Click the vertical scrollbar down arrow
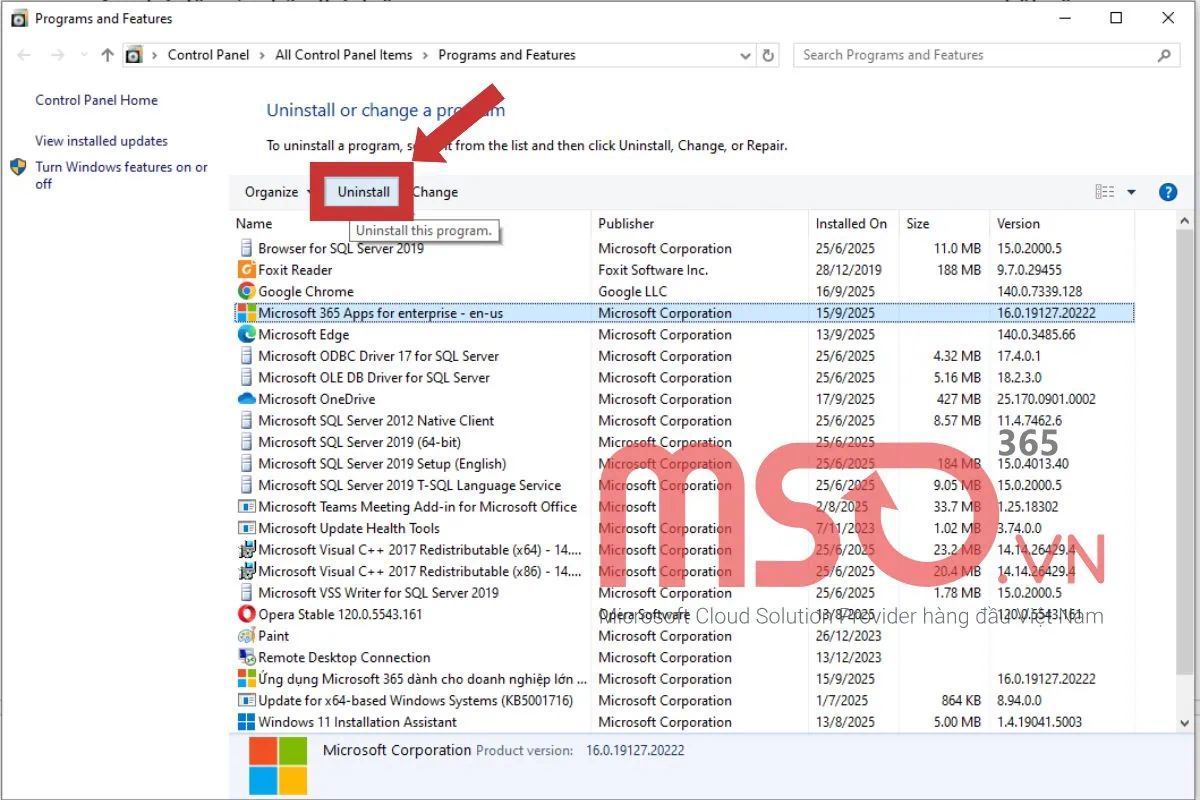The height and width of the screenshot is (800, 1200). click(x=1185, y=723)
